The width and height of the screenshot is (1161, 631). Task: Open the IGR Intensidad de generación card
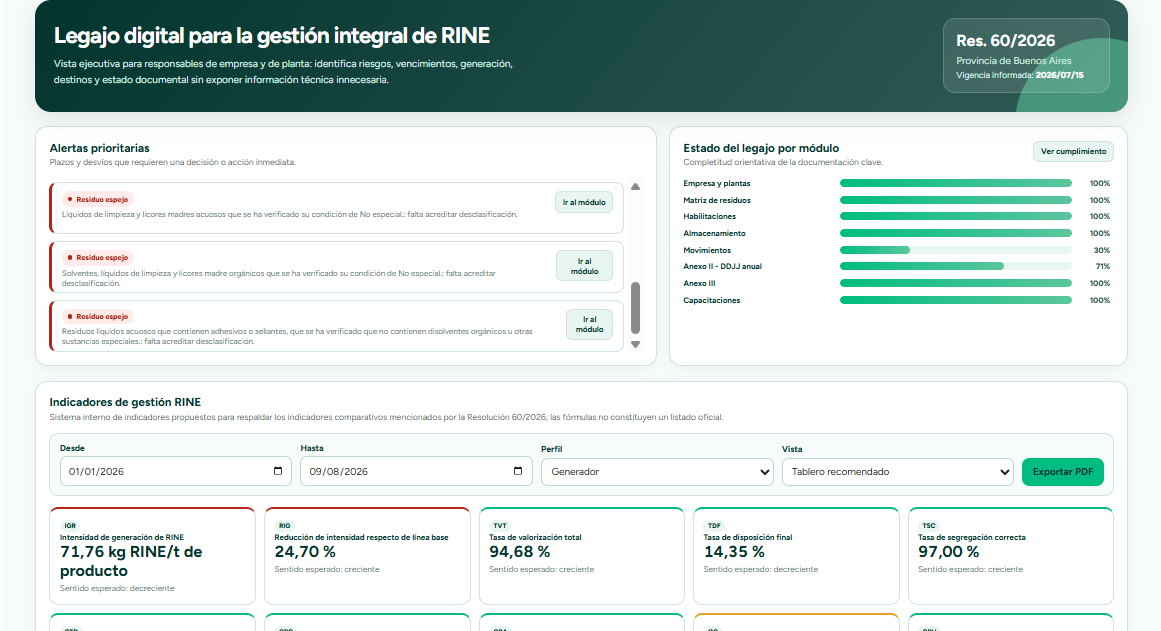point(153,555)
